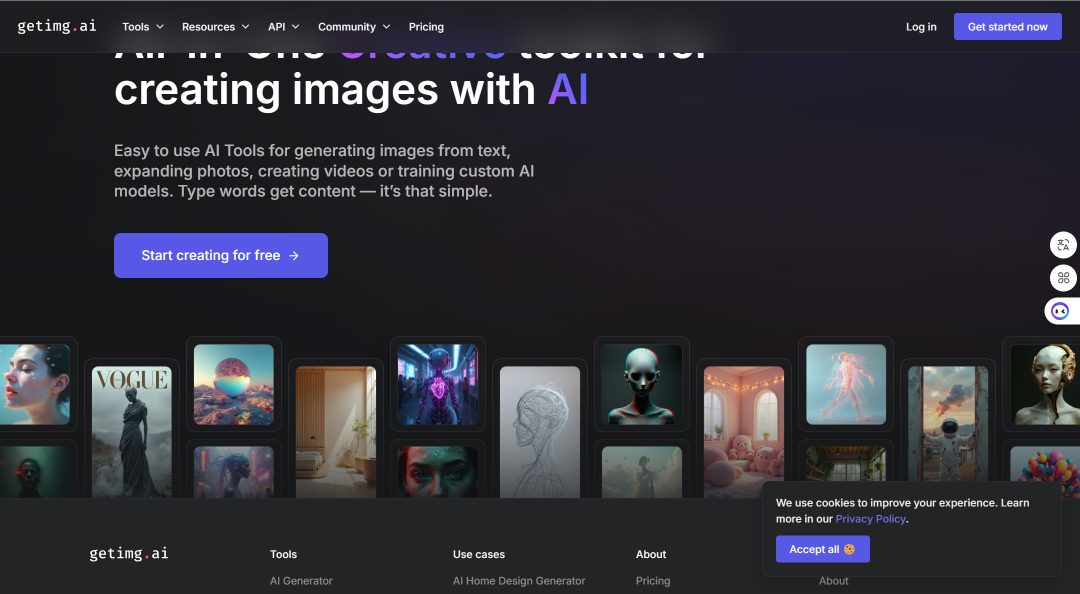This screenshot has height=594, width=1080.
Task: Click the "Use cases" footer heading
Action: coord(479,554)
